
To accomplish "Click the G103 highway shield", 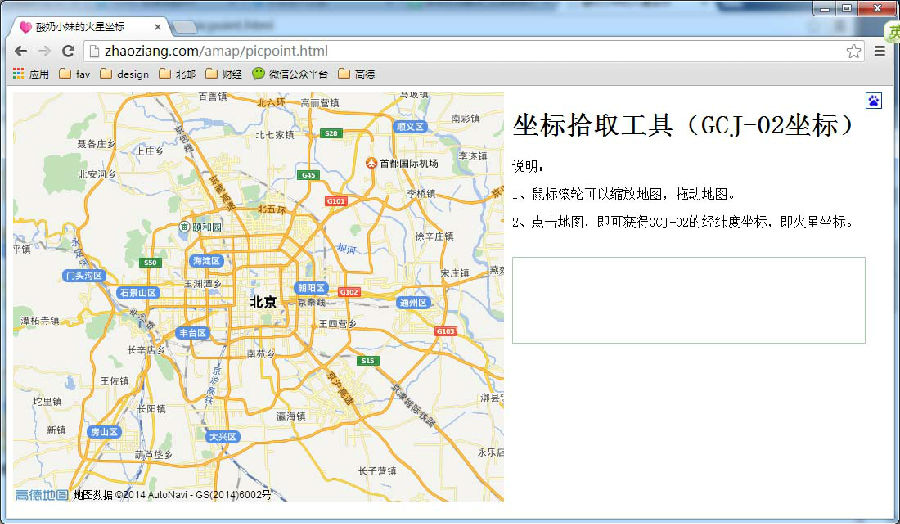I will pos(445,331).
